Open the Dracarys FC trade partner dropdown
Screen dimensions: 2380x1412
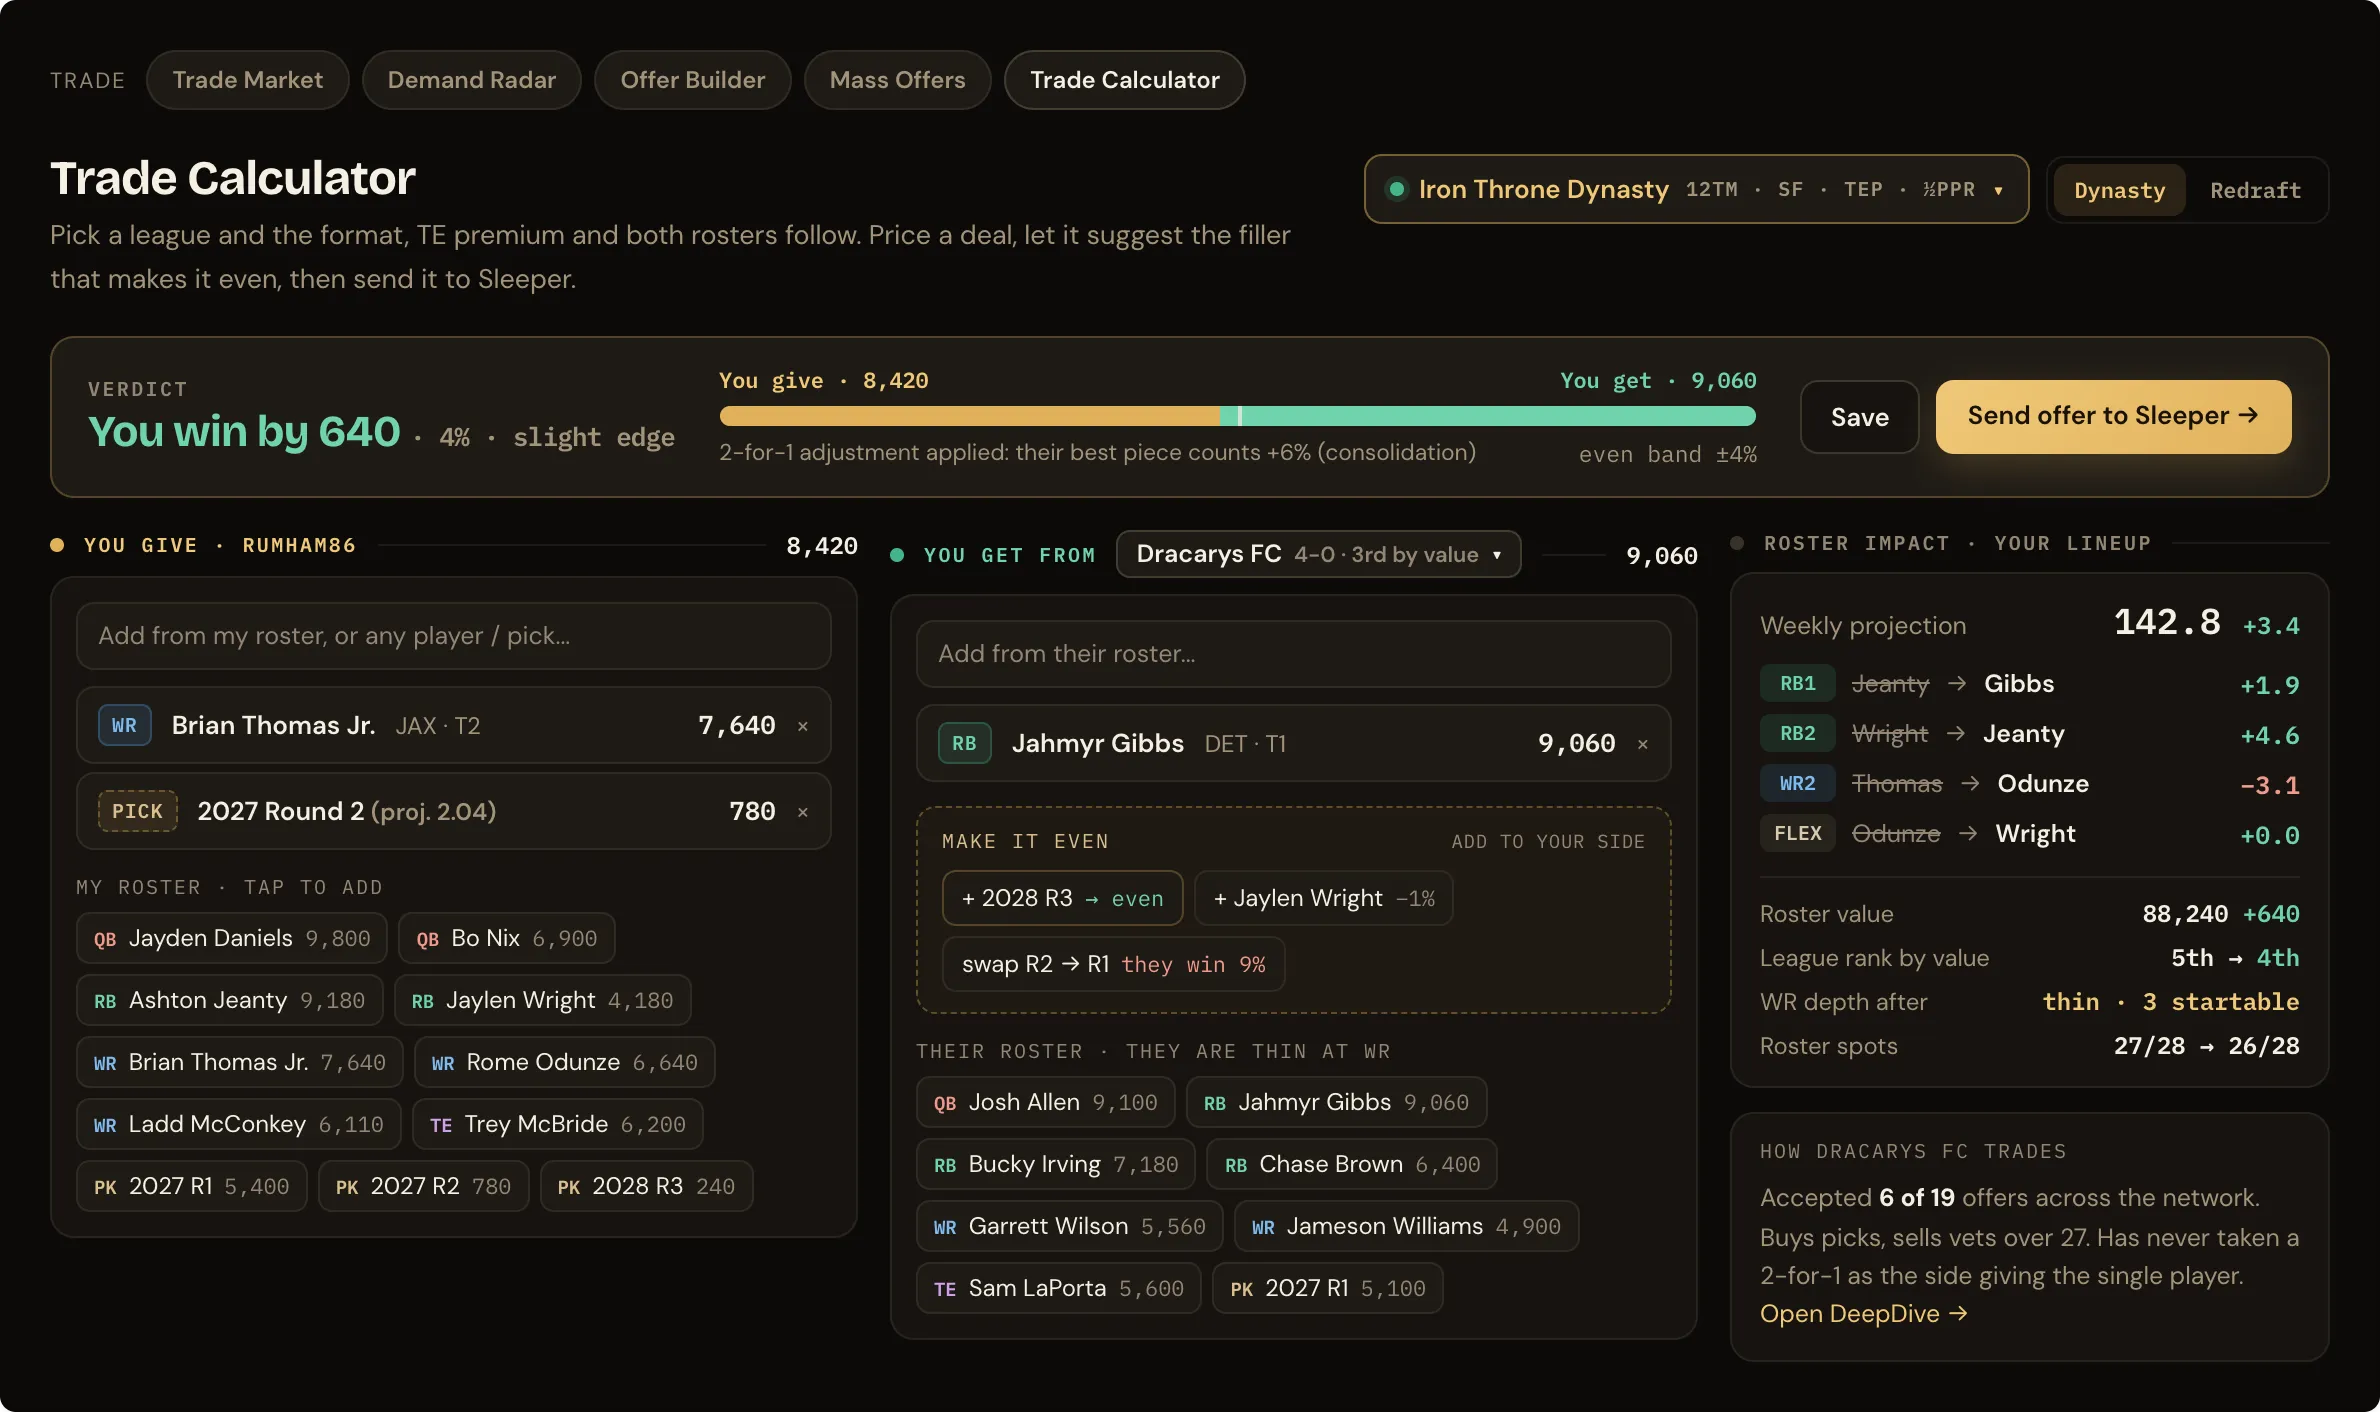[1318, 554]
